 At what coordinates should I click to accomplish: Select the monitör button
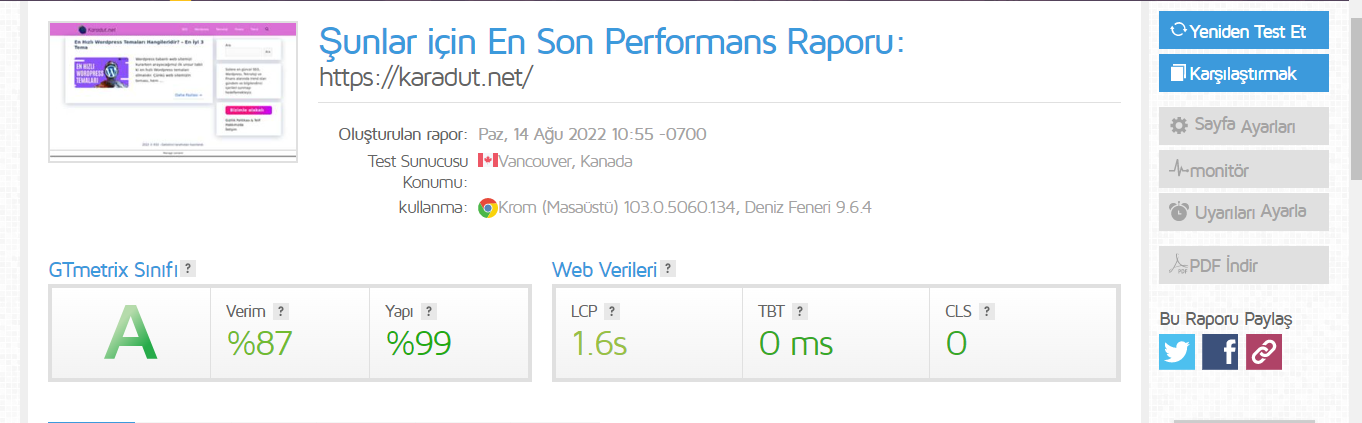coord(1244,169)
